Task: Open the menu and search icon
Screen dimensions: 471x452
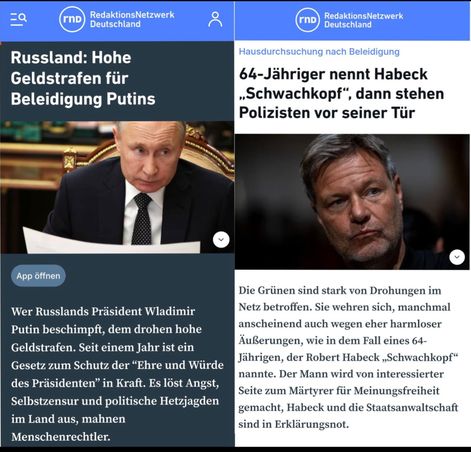Action: tap(18, 19)
